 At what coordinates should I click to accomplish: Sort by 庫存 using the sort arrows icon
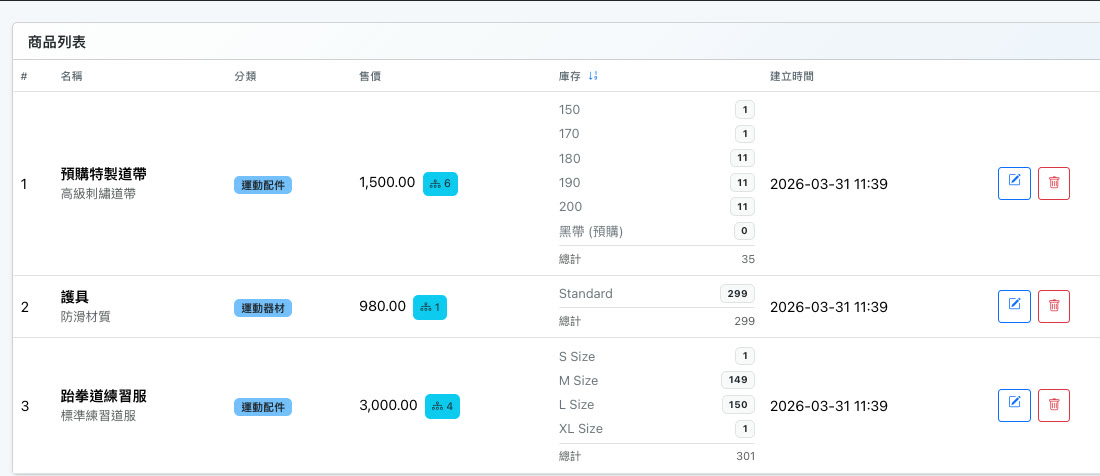[593, 76]
